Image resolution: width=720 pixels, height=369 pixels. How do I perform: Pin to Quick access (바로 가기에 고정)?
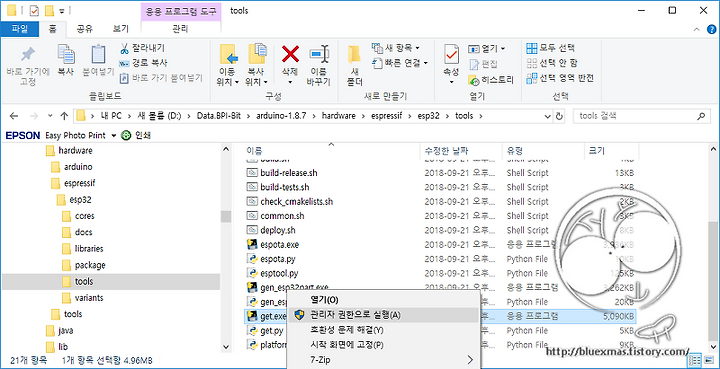pos(28,66)
